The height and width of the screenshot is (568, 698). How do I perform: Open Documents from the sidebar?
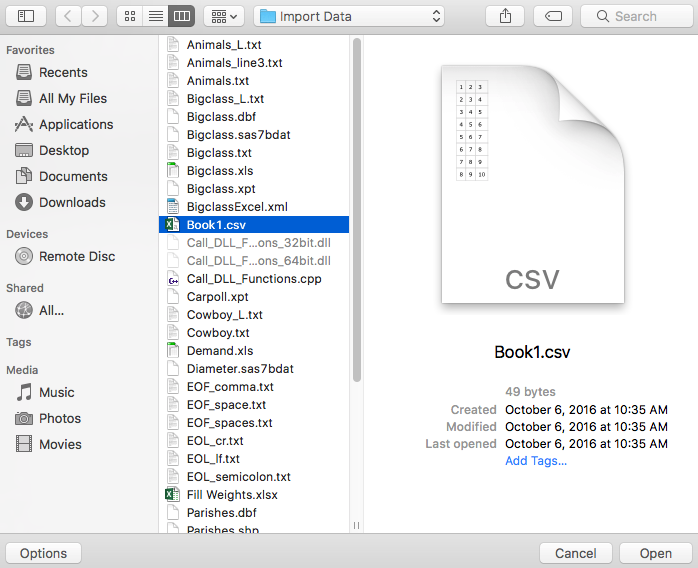click(61, 176)
